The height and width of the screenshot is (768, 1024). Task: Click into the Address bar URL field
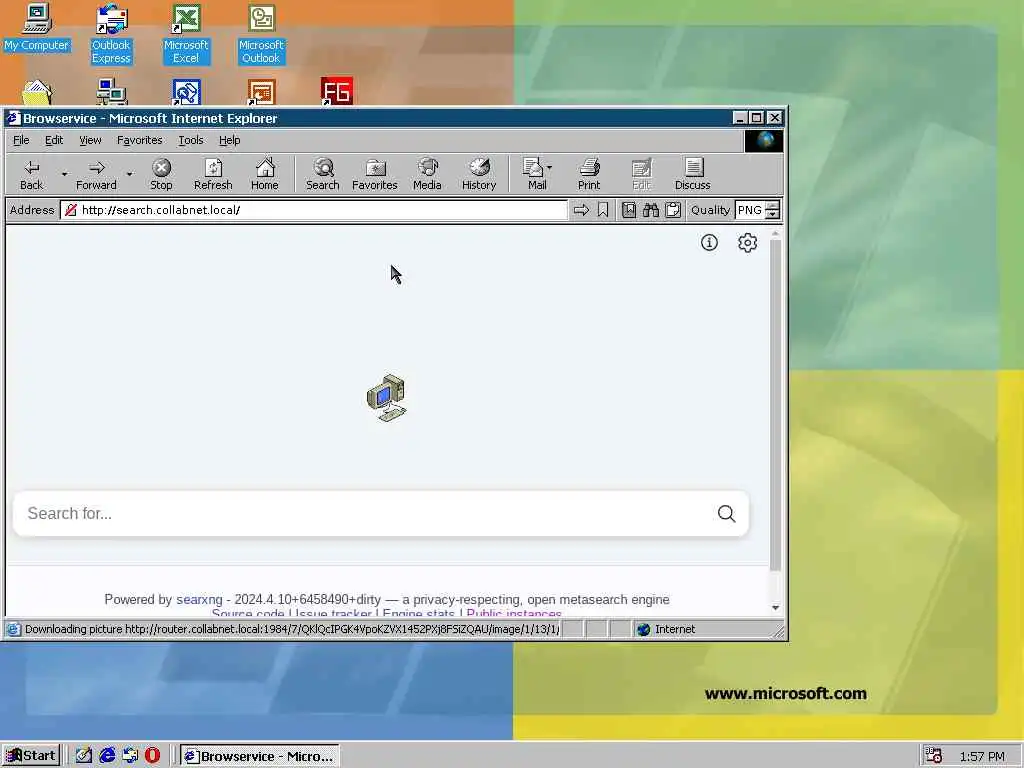[314, 210]
